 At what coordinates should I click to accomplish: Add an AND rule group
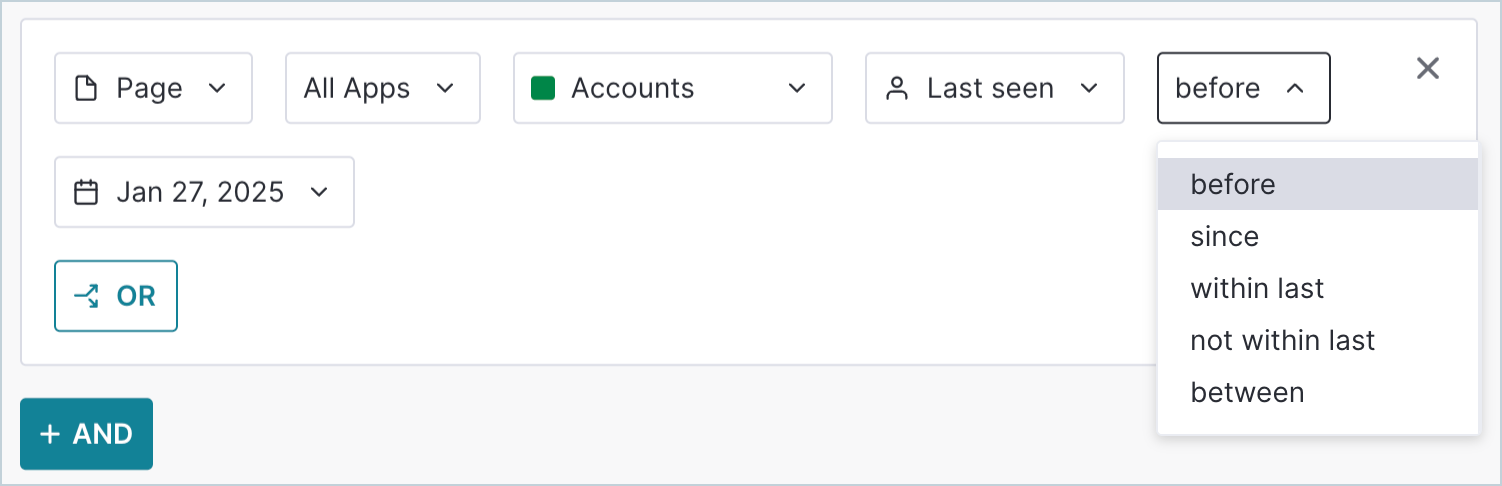click(86, 434)
